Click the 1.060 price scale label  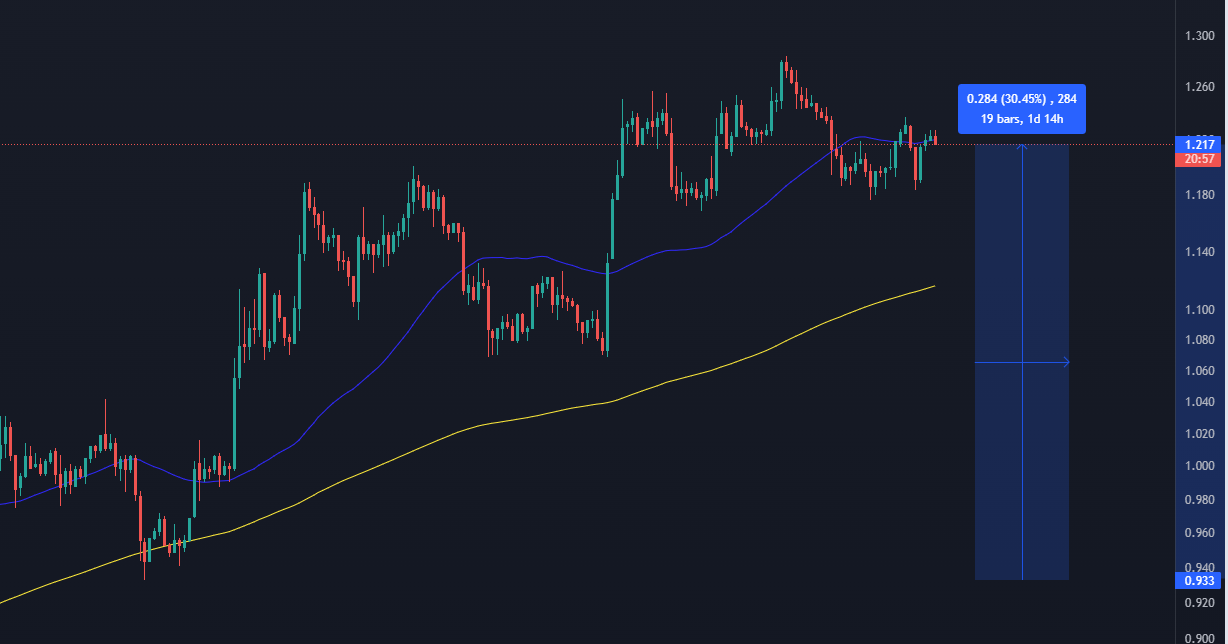coord(1199,371)
